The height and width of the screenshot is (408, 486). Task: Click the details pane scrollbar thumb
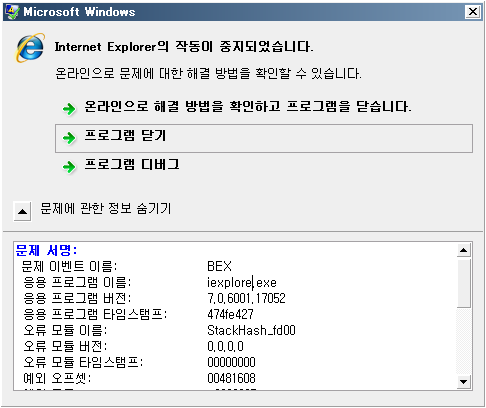463,283
